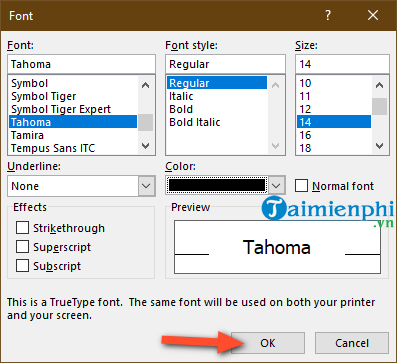Enable the Strikethrough effect
The image size is (397, 363).
point(22,228)
